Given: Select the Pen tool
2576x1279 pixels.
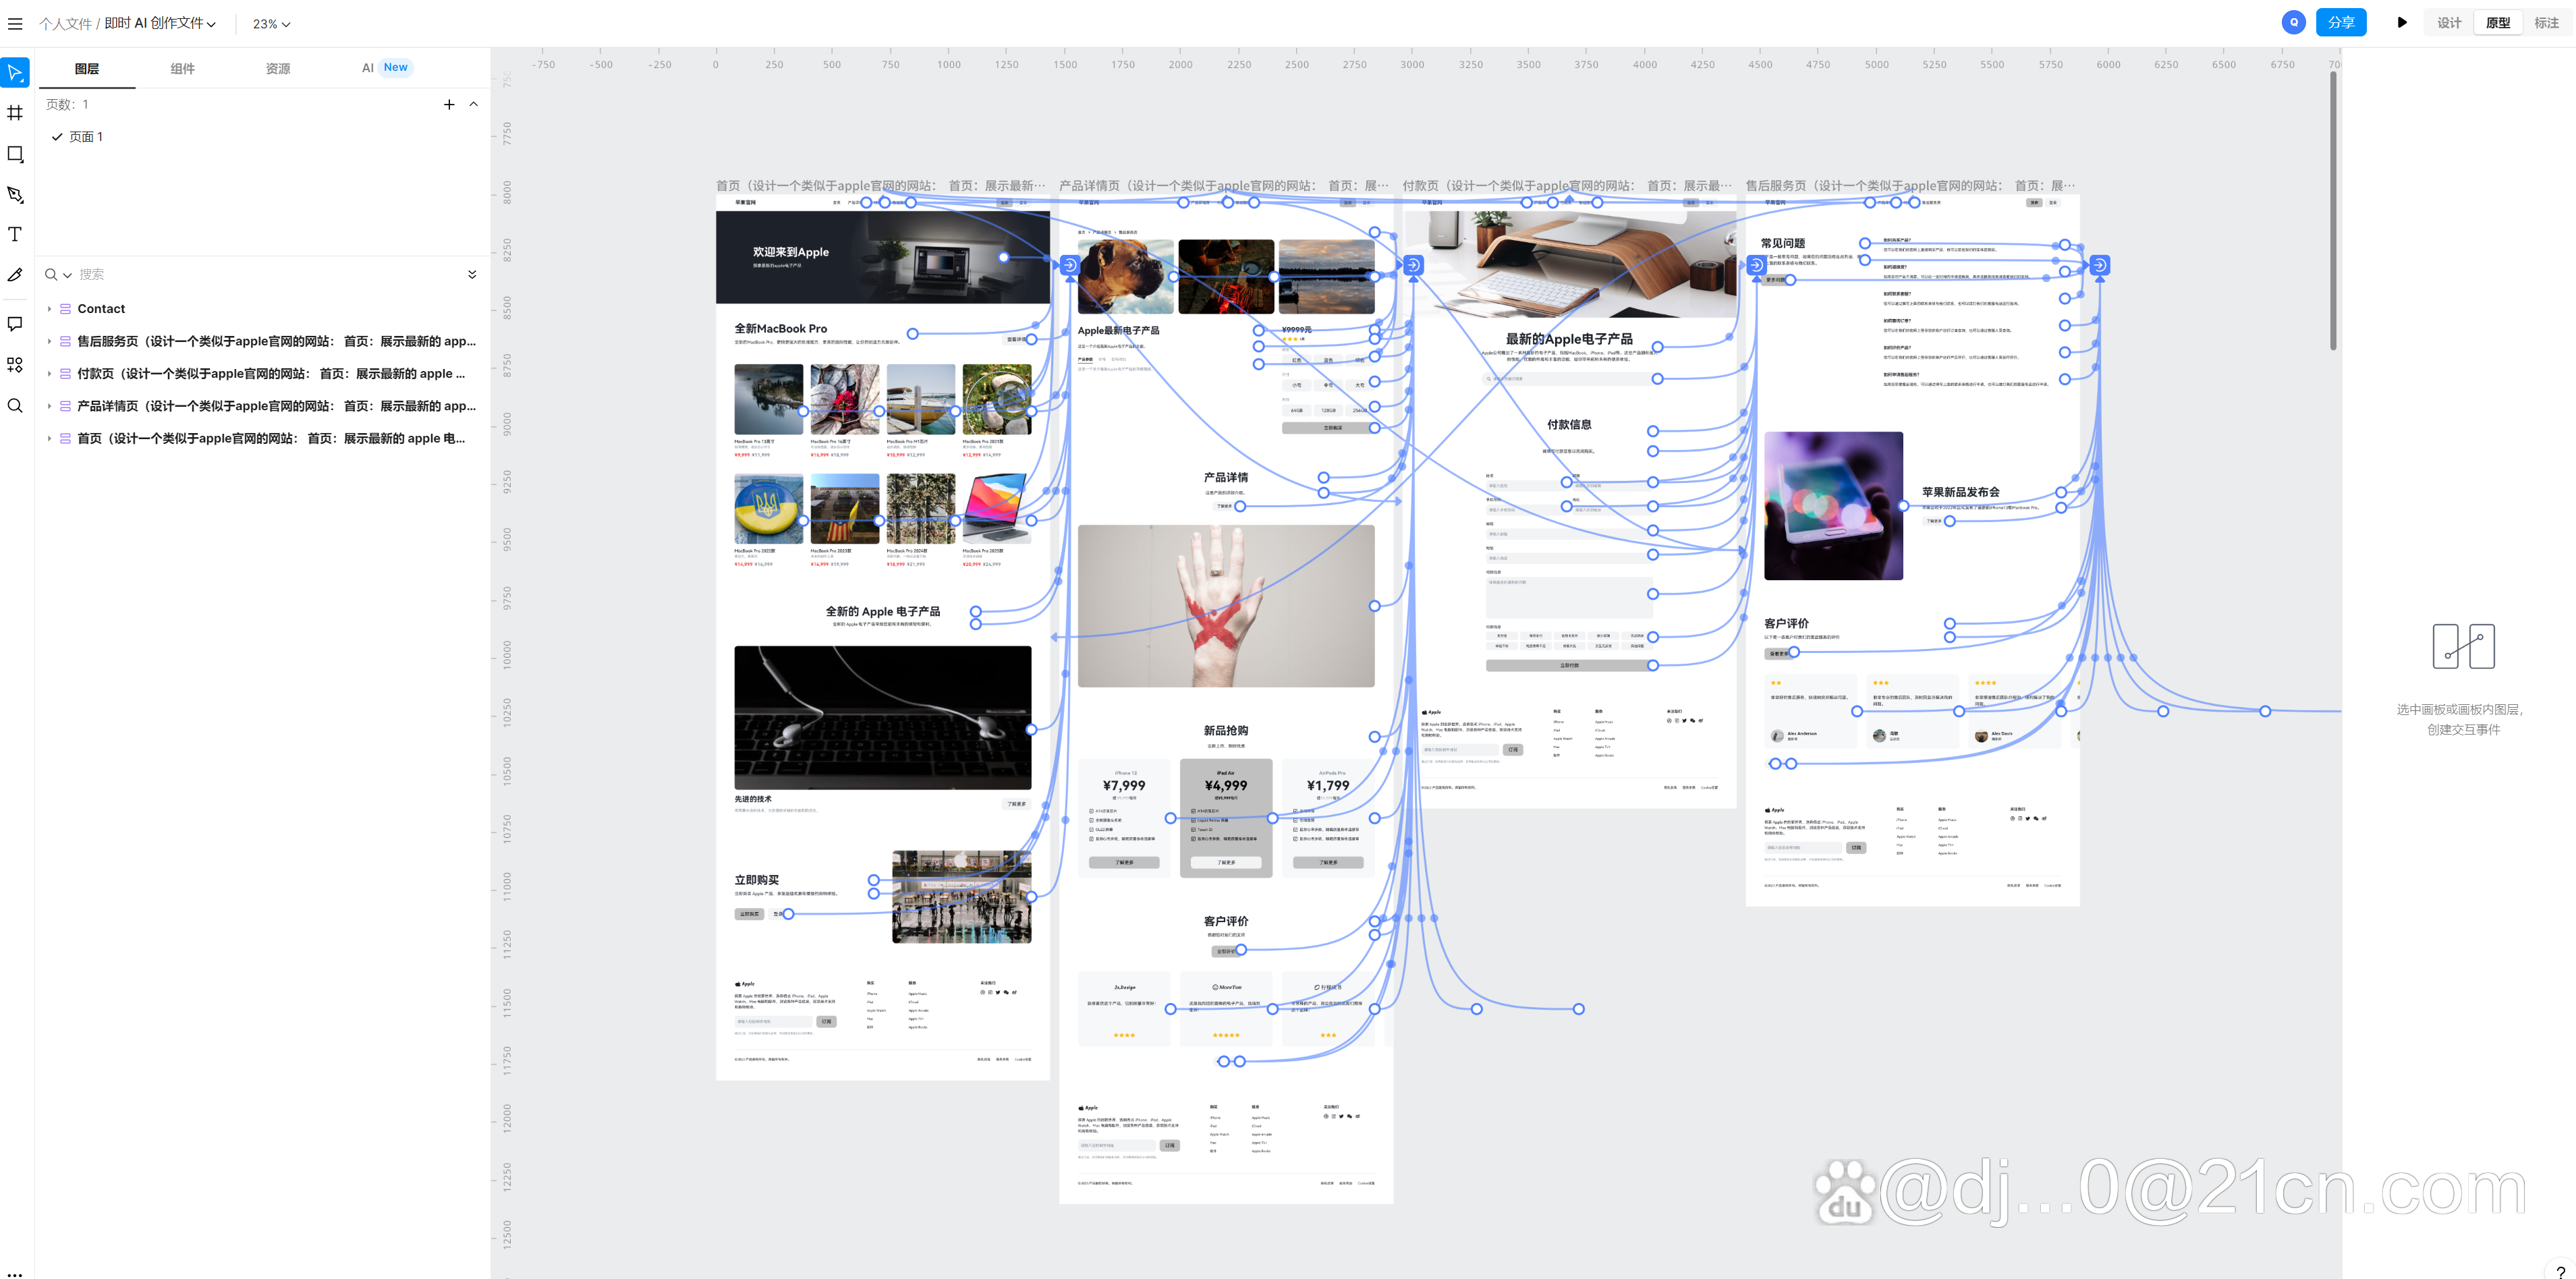Looking at the screenshot, I should point(15,194).
